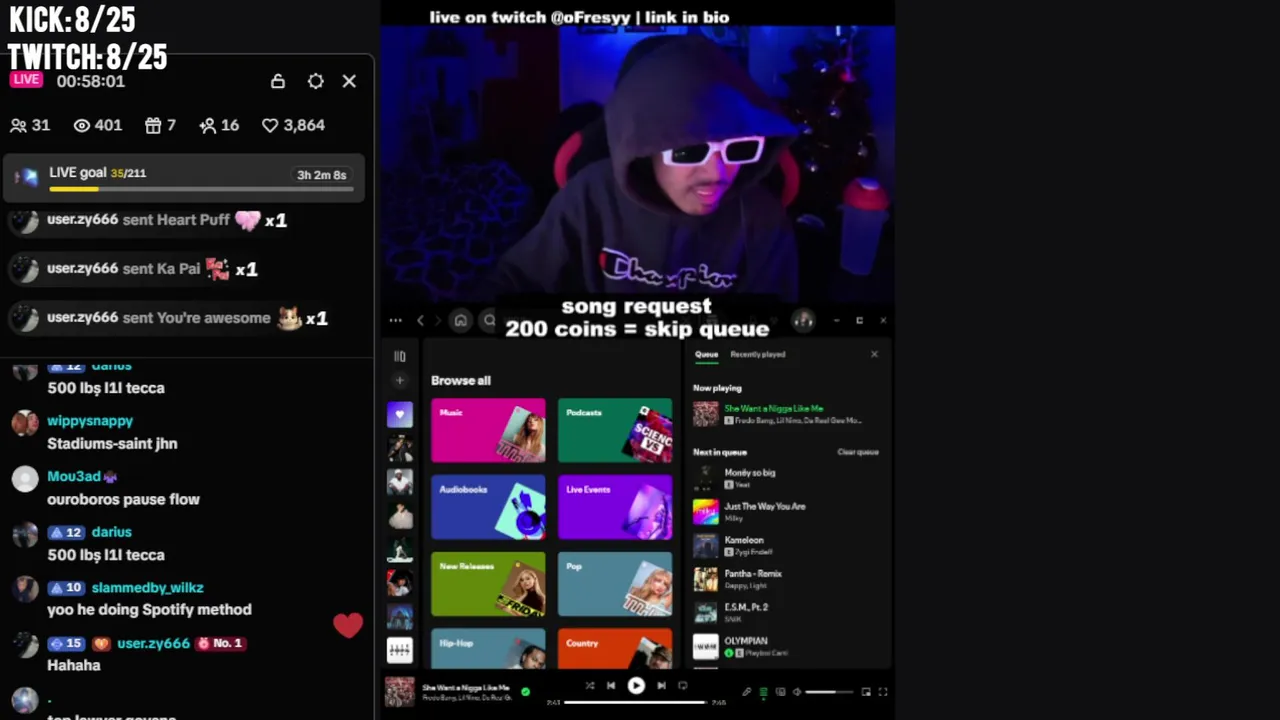The width and height of the screenshot is (1280, 720).
Task: Click the connect to device icon
Action: pyautogui.click(x=780, y=692)
